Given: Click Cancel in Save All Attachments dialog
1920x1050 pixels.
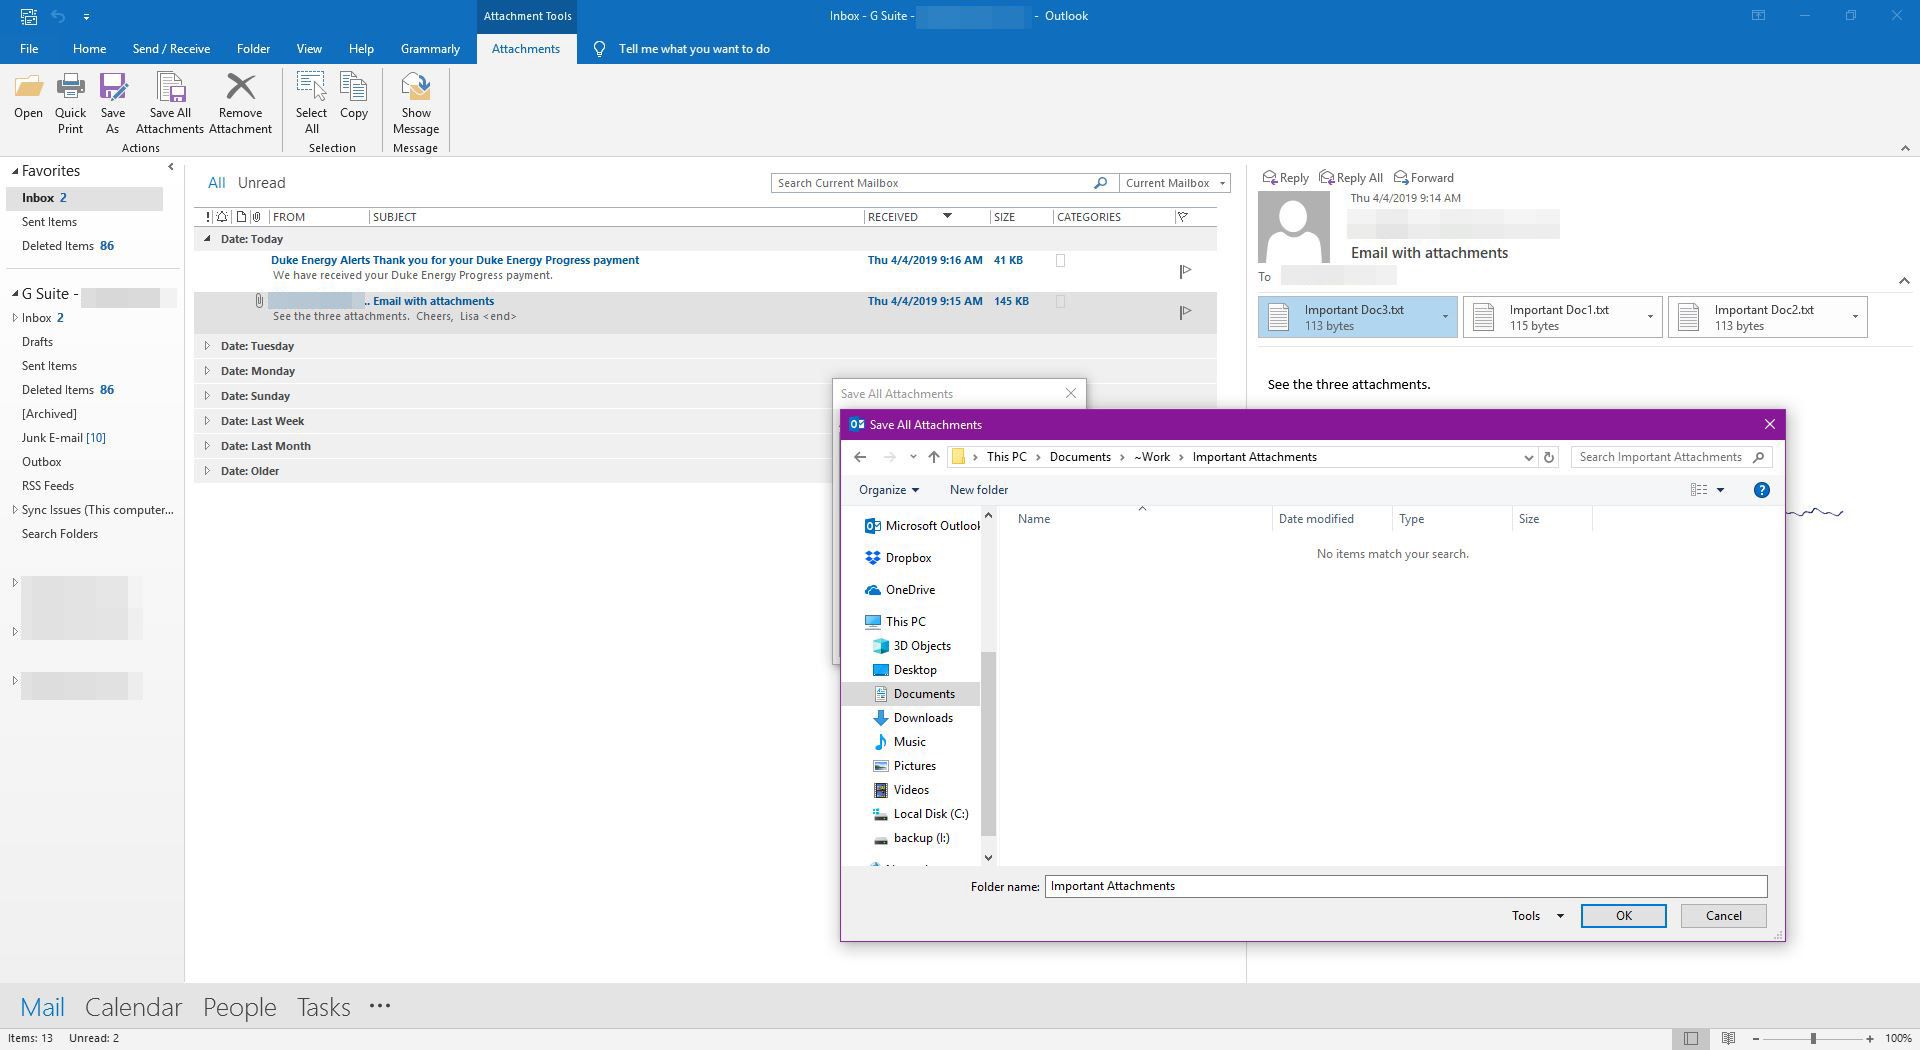Looking at the screenshot, I should (x=1723, y=916).
